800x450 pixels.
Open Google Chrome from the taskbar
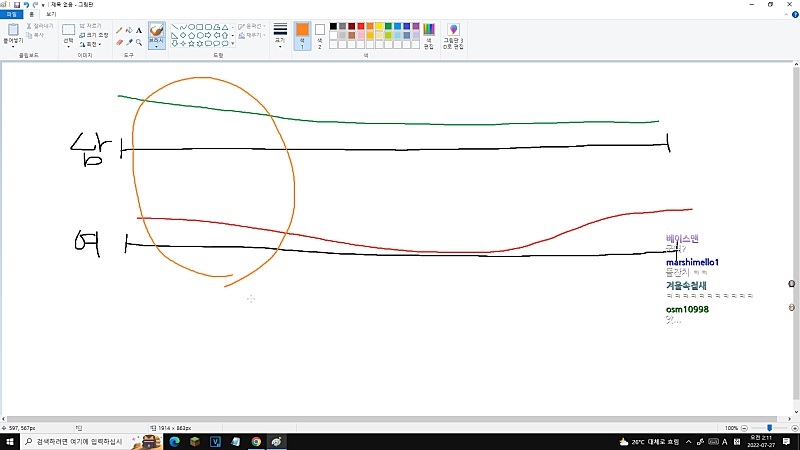point(256,442)
